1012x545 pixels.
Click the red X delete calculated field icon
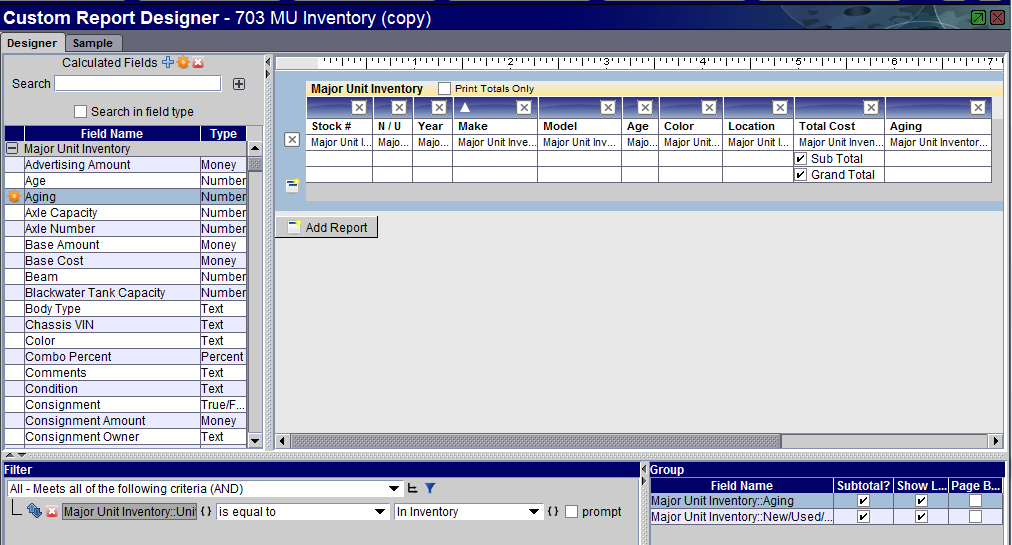(198, 63)
